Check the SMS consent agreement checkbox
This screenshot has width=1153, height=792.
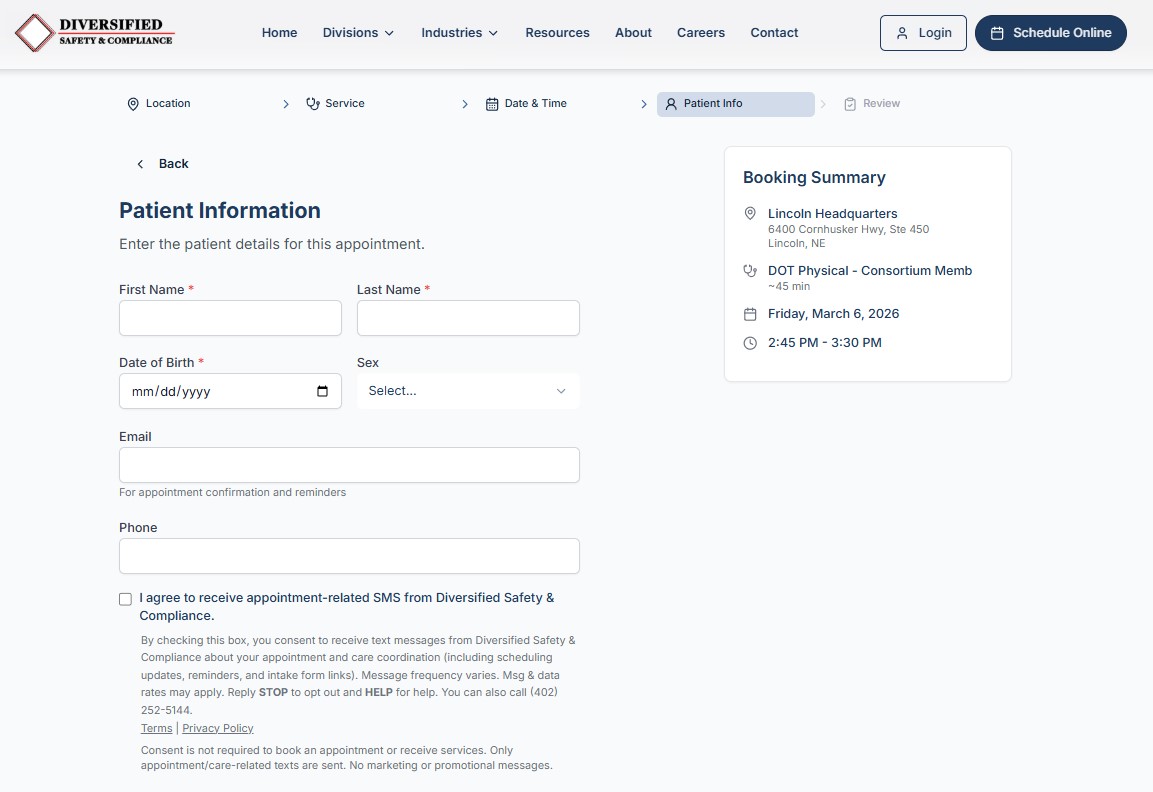pos(125,598)
